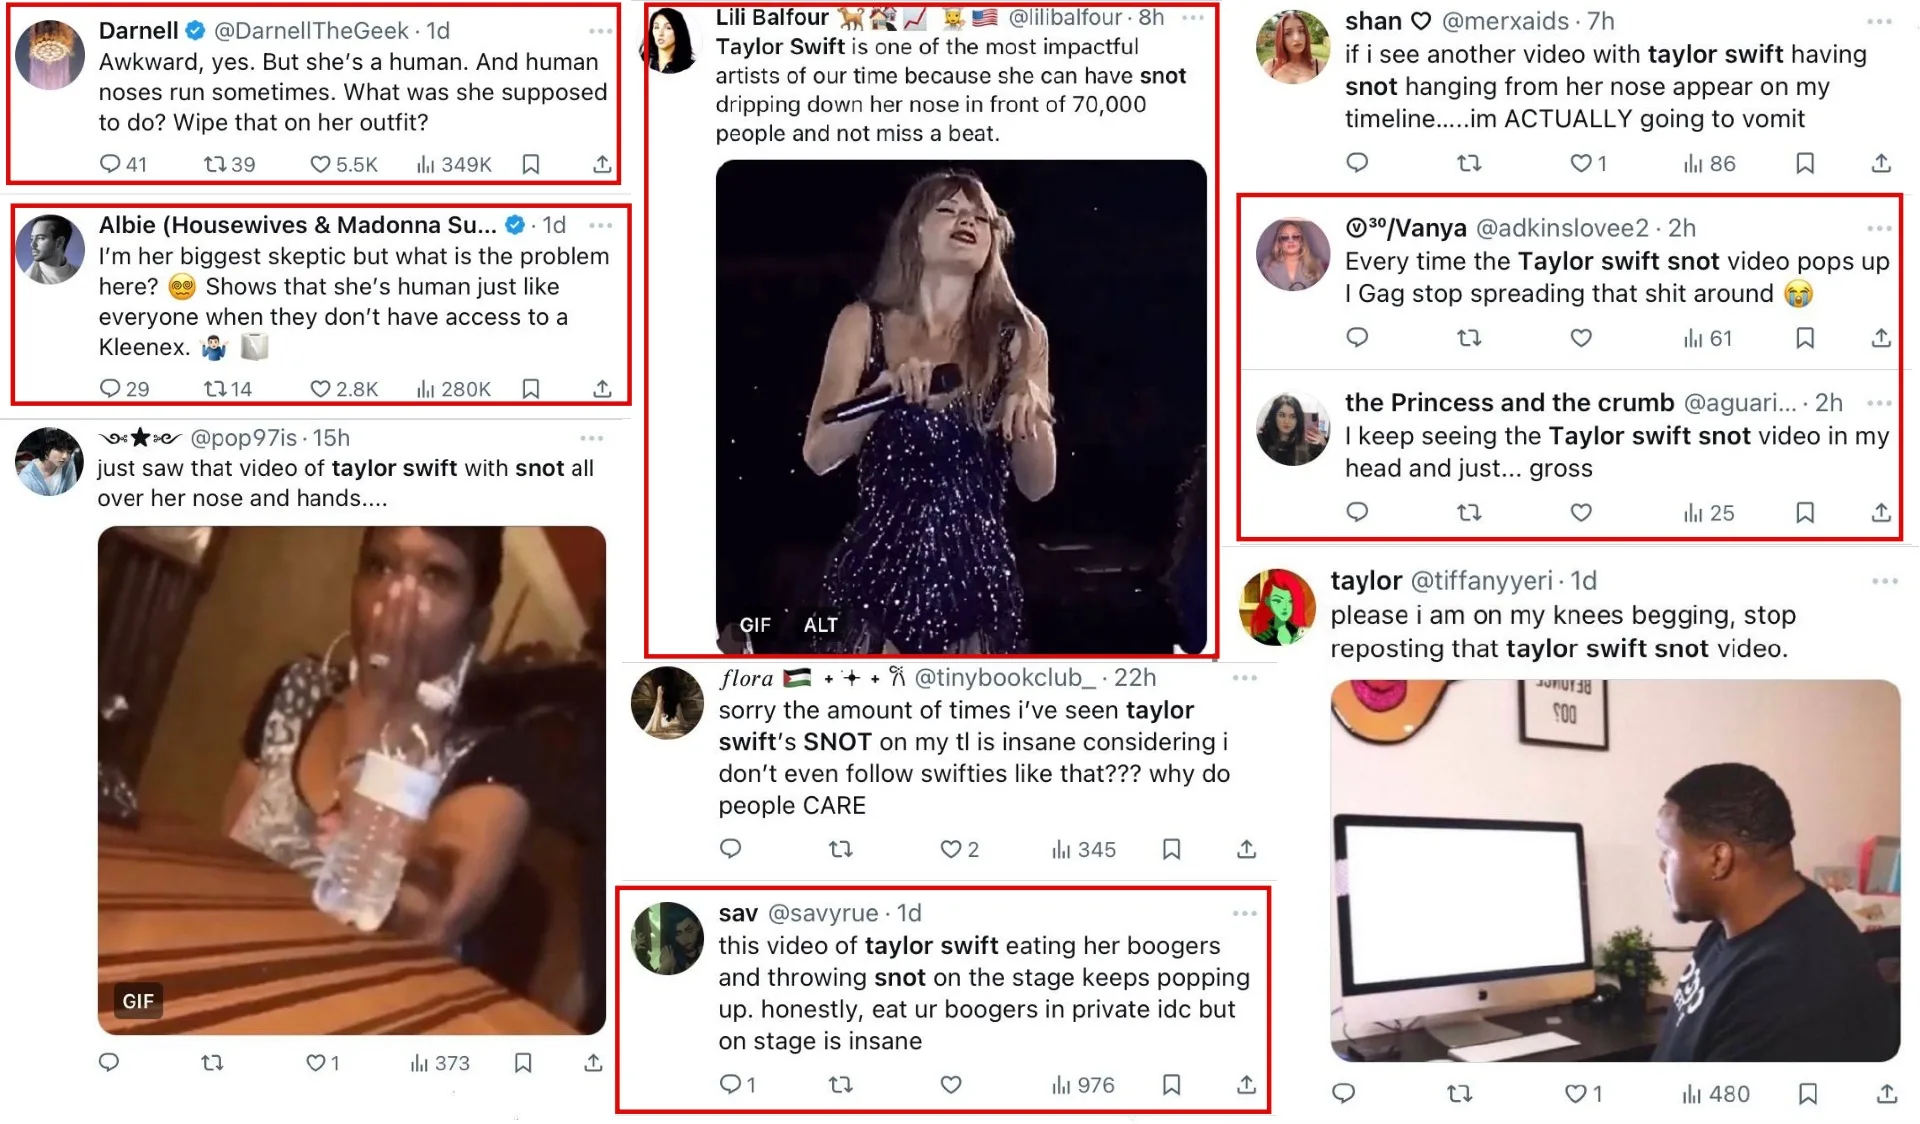Reply to Albie's tweet with 29 replies

[110, 388]
